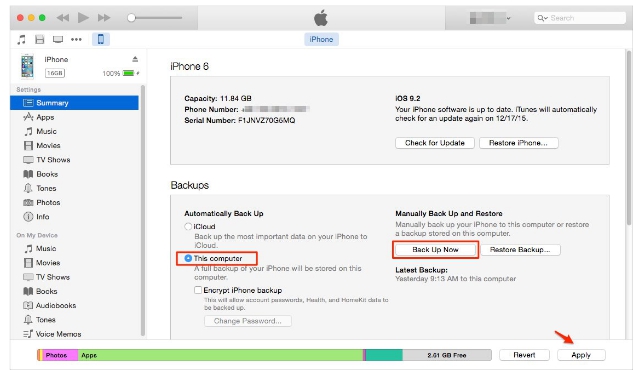
Task: Click the volume slider knob
Action: 131,18
